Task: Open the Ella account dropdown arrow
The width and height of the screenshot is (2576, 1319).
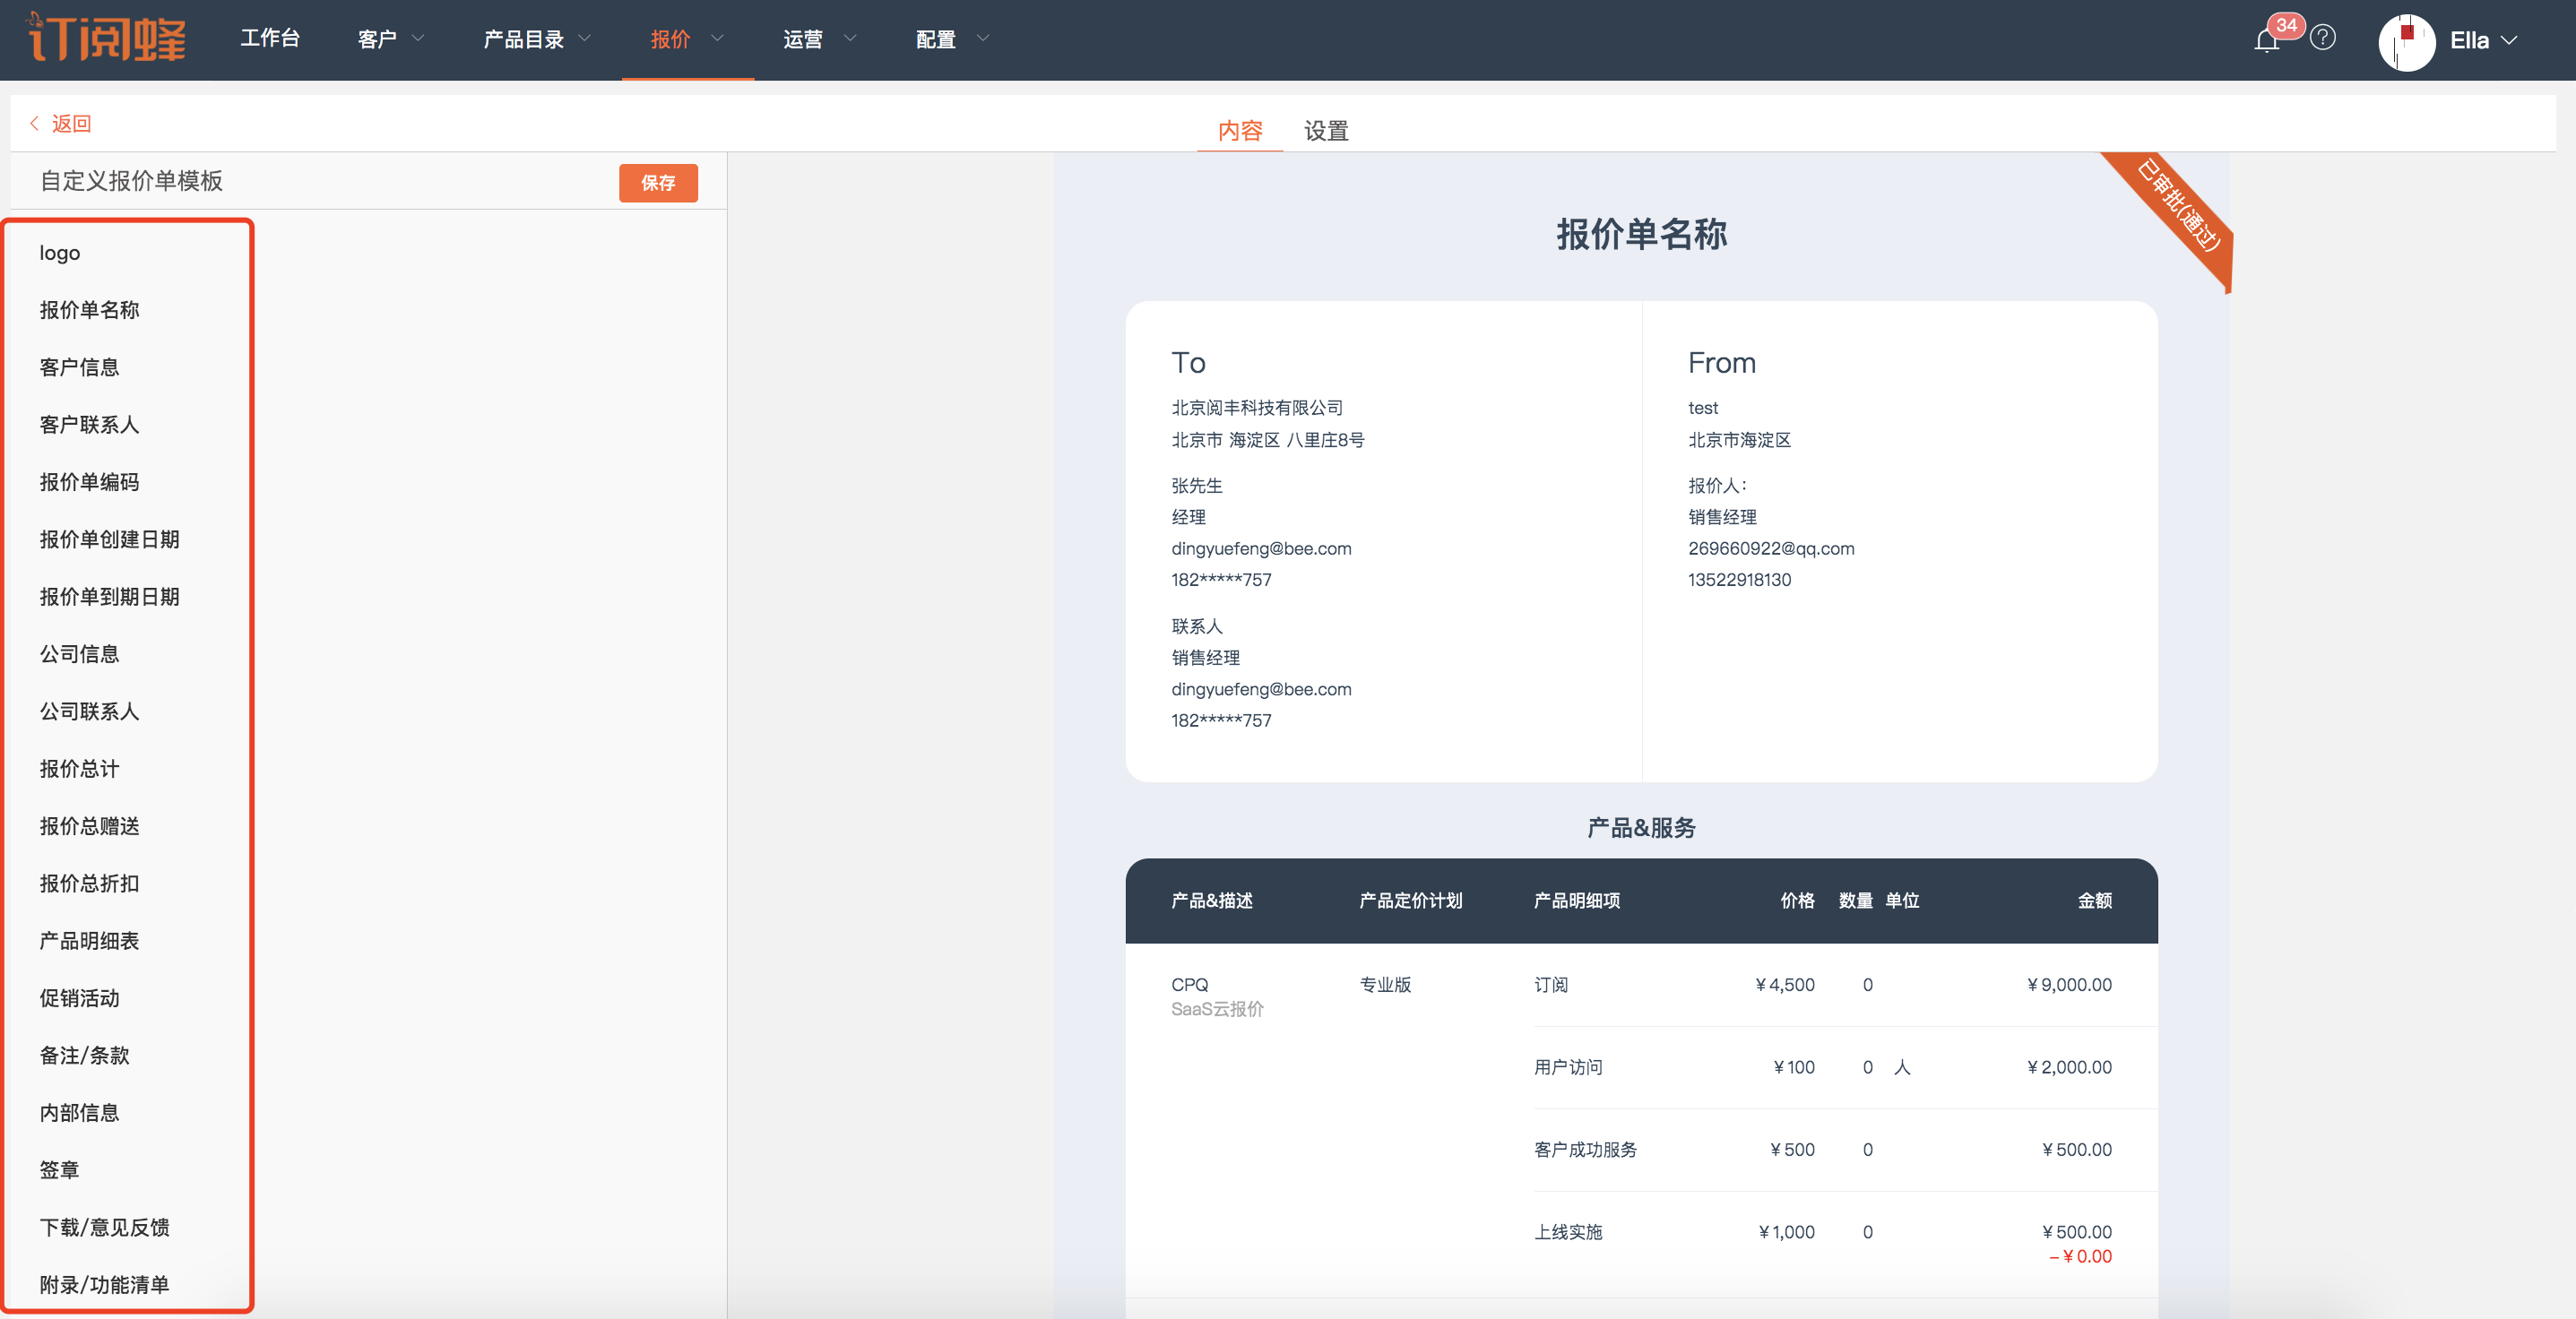Action: (2510, 41)
